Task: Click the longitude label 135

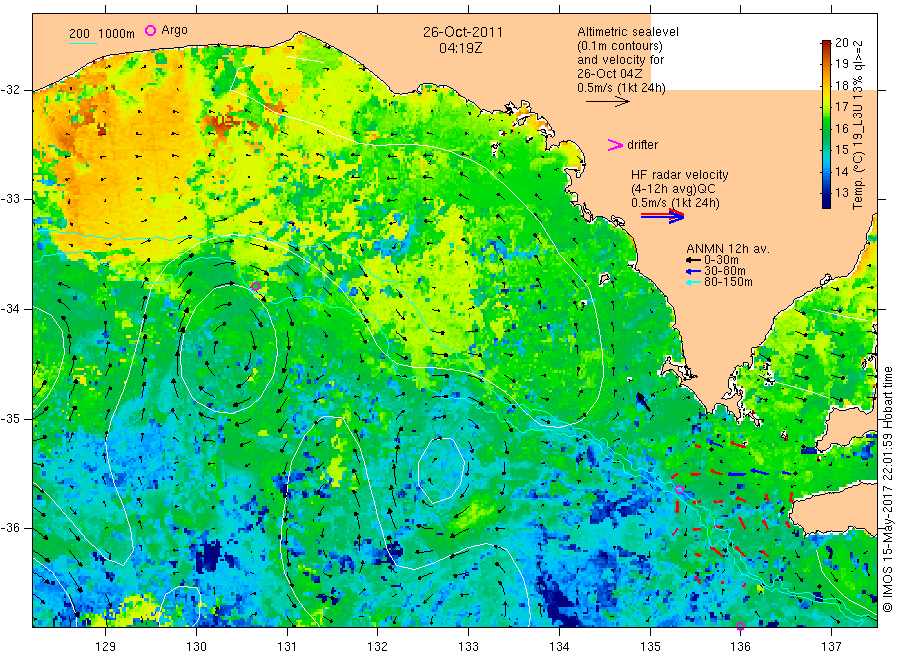Action: [650, 647]
